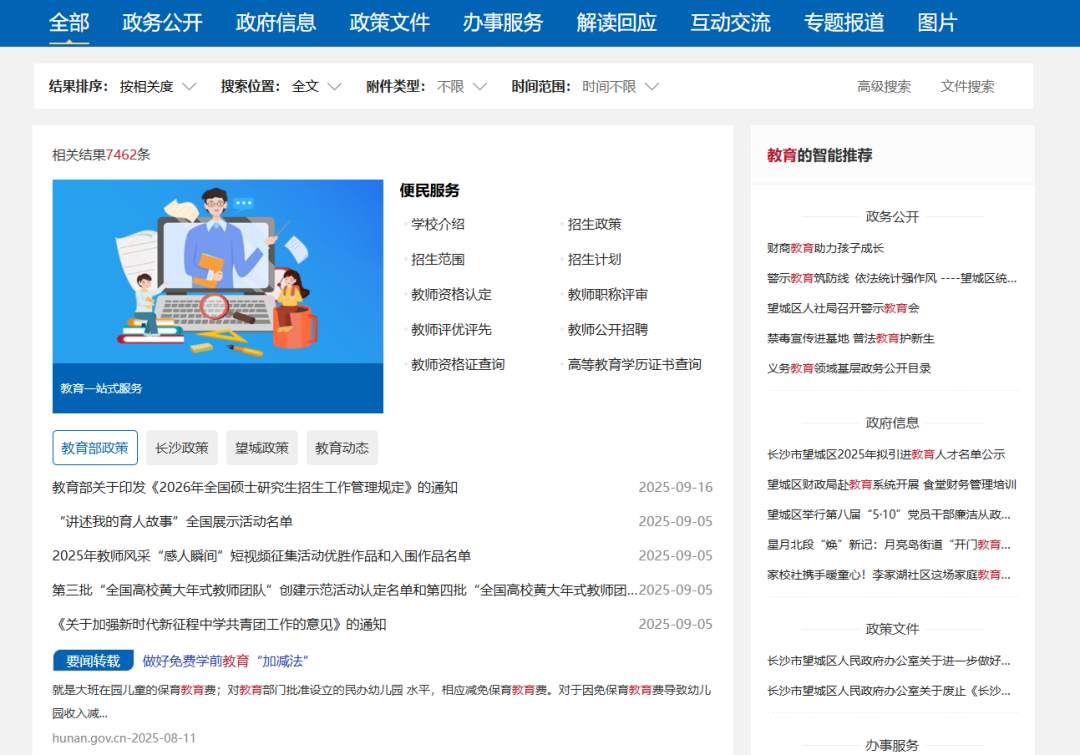1080x755 pixels.
Task: Open the 2026年全国硕士研究生招生工作管理规定 notice
Action: (255, 488)
